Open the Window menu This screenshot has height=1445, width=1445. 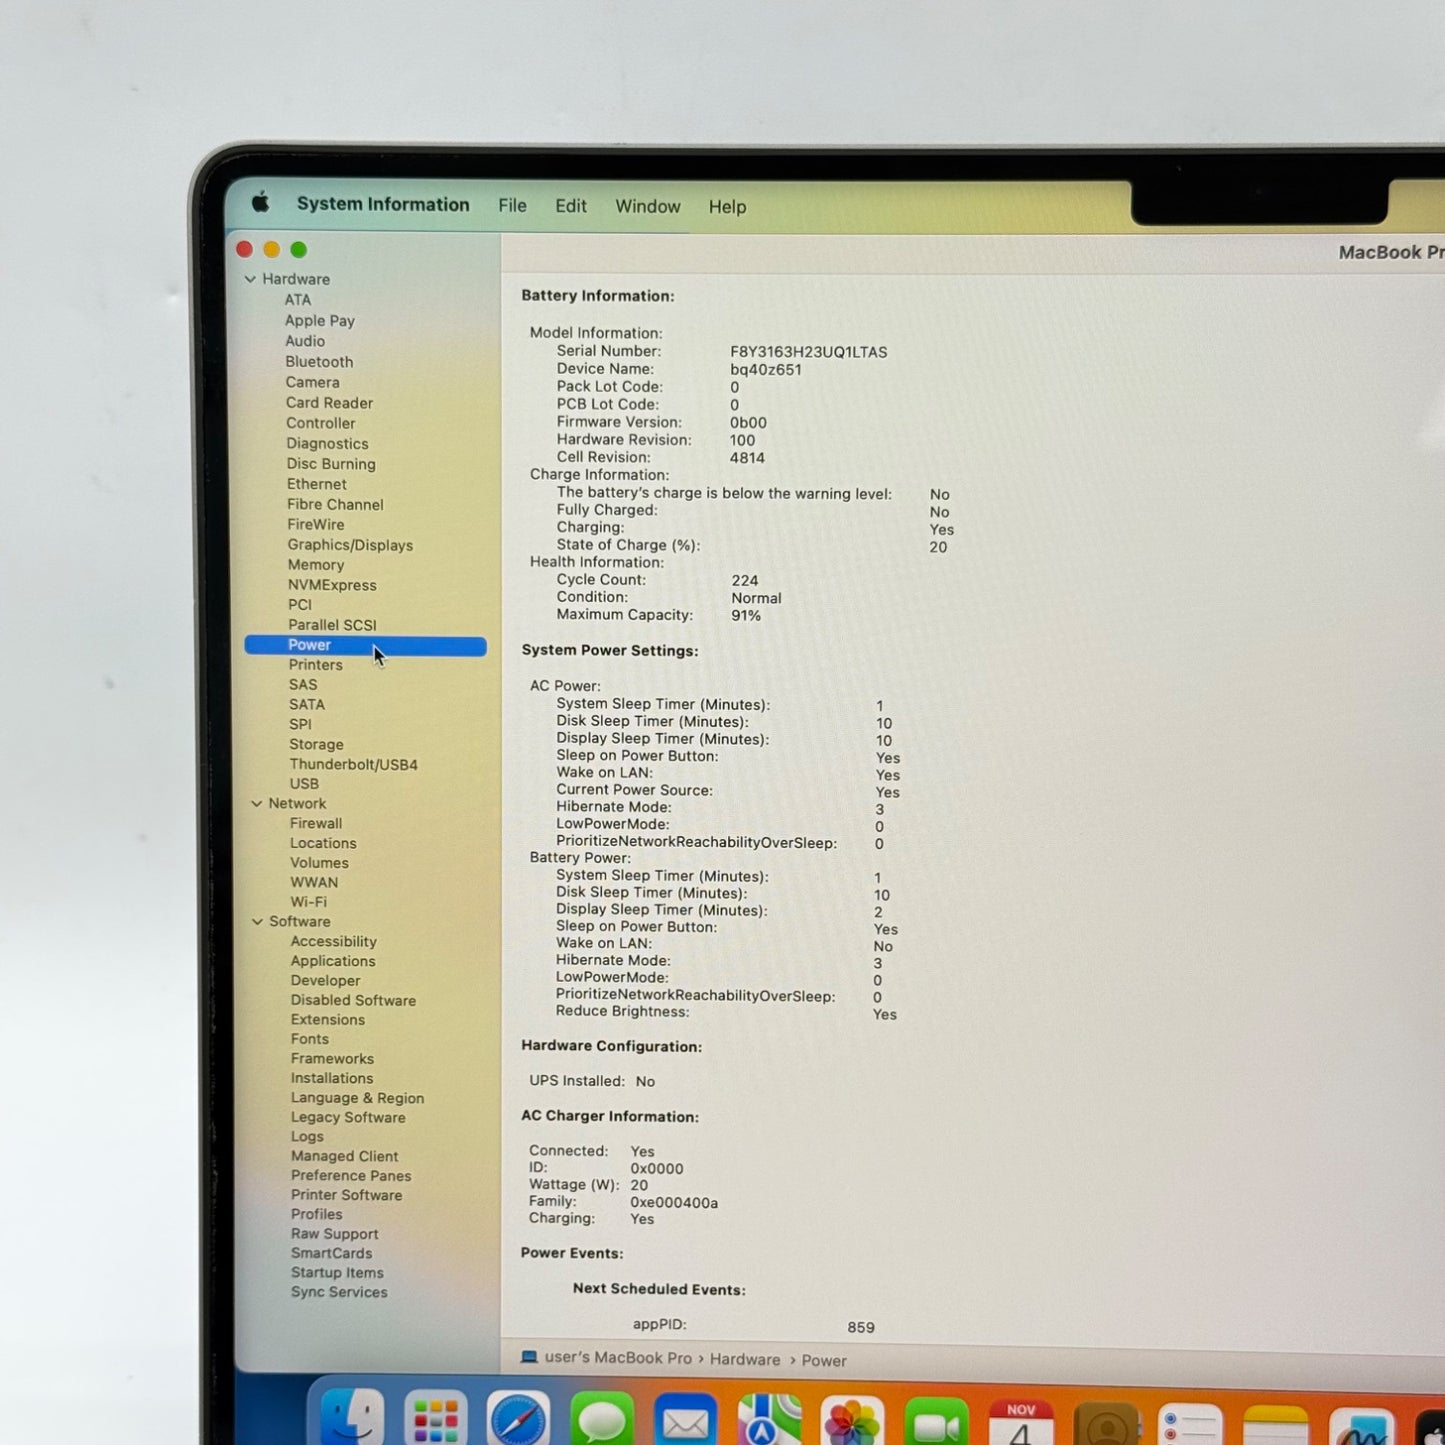point(647,206)
